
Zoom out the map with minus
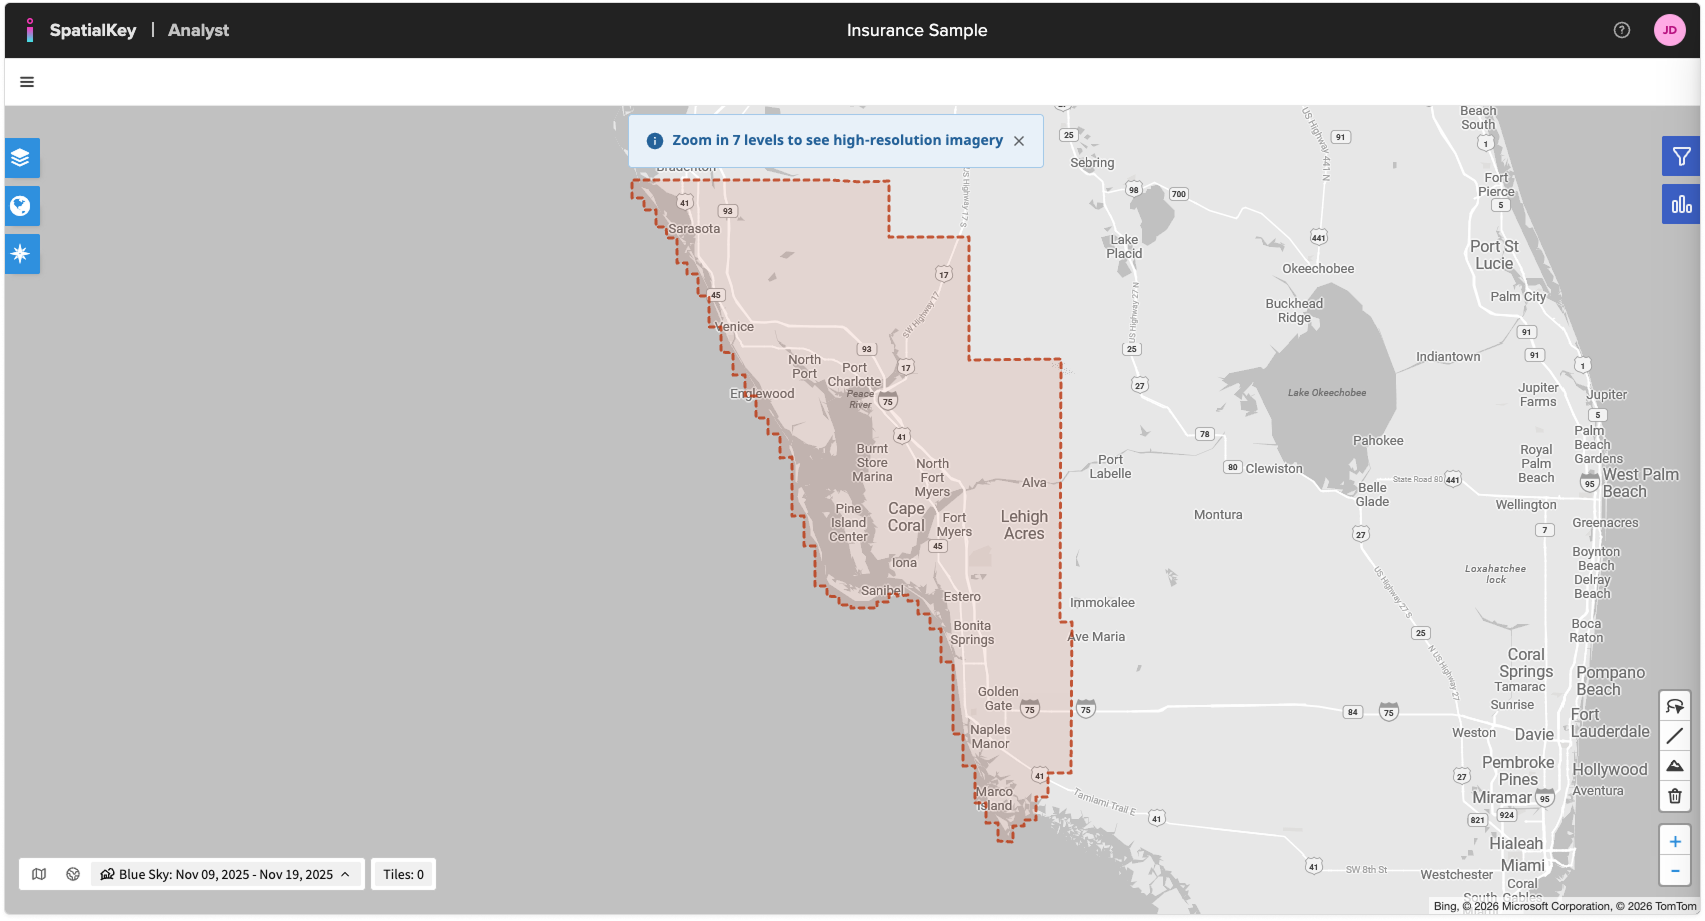1675,871
